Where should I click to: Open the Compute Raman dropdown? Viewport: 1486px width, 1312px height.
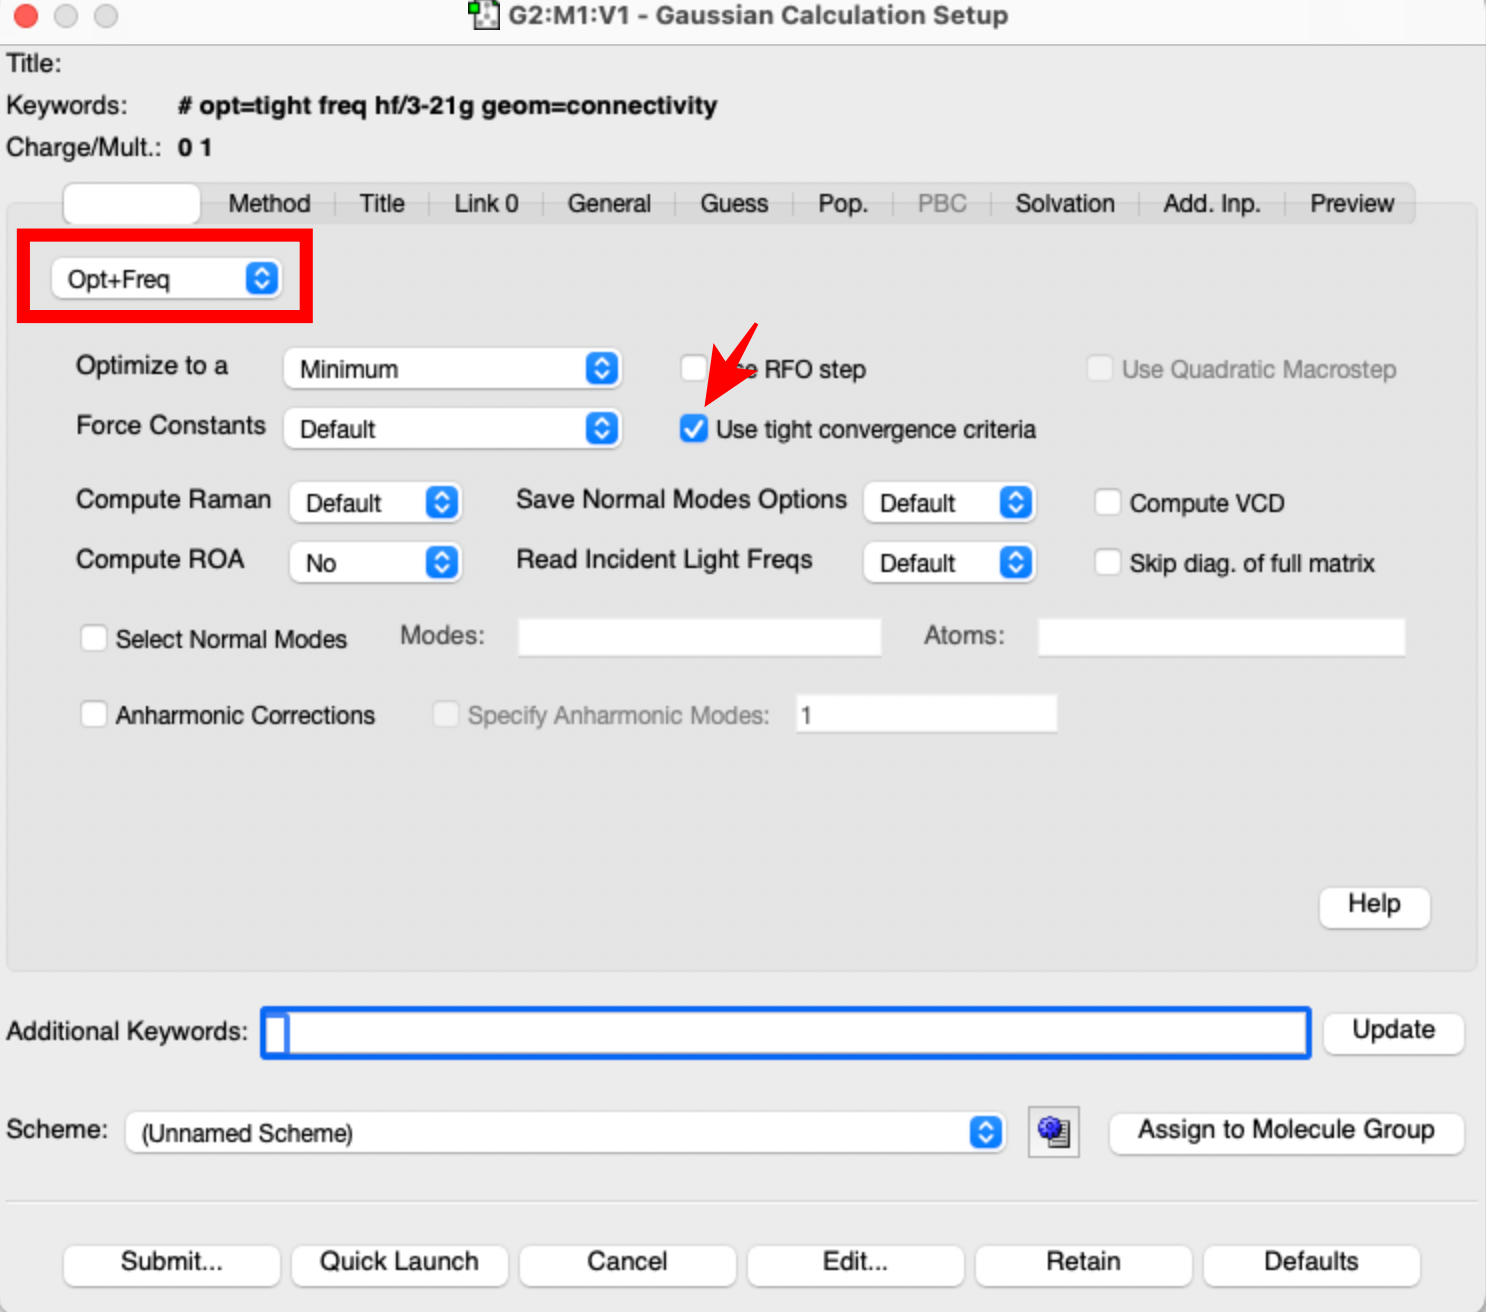[x=375, y=502]
